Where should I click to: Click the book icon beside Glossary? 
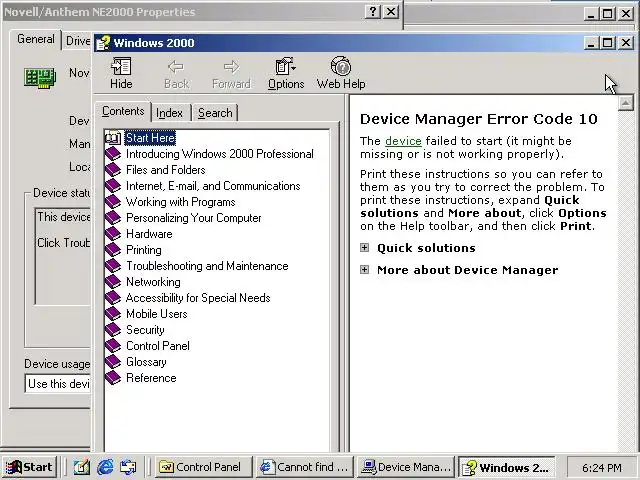113,362
